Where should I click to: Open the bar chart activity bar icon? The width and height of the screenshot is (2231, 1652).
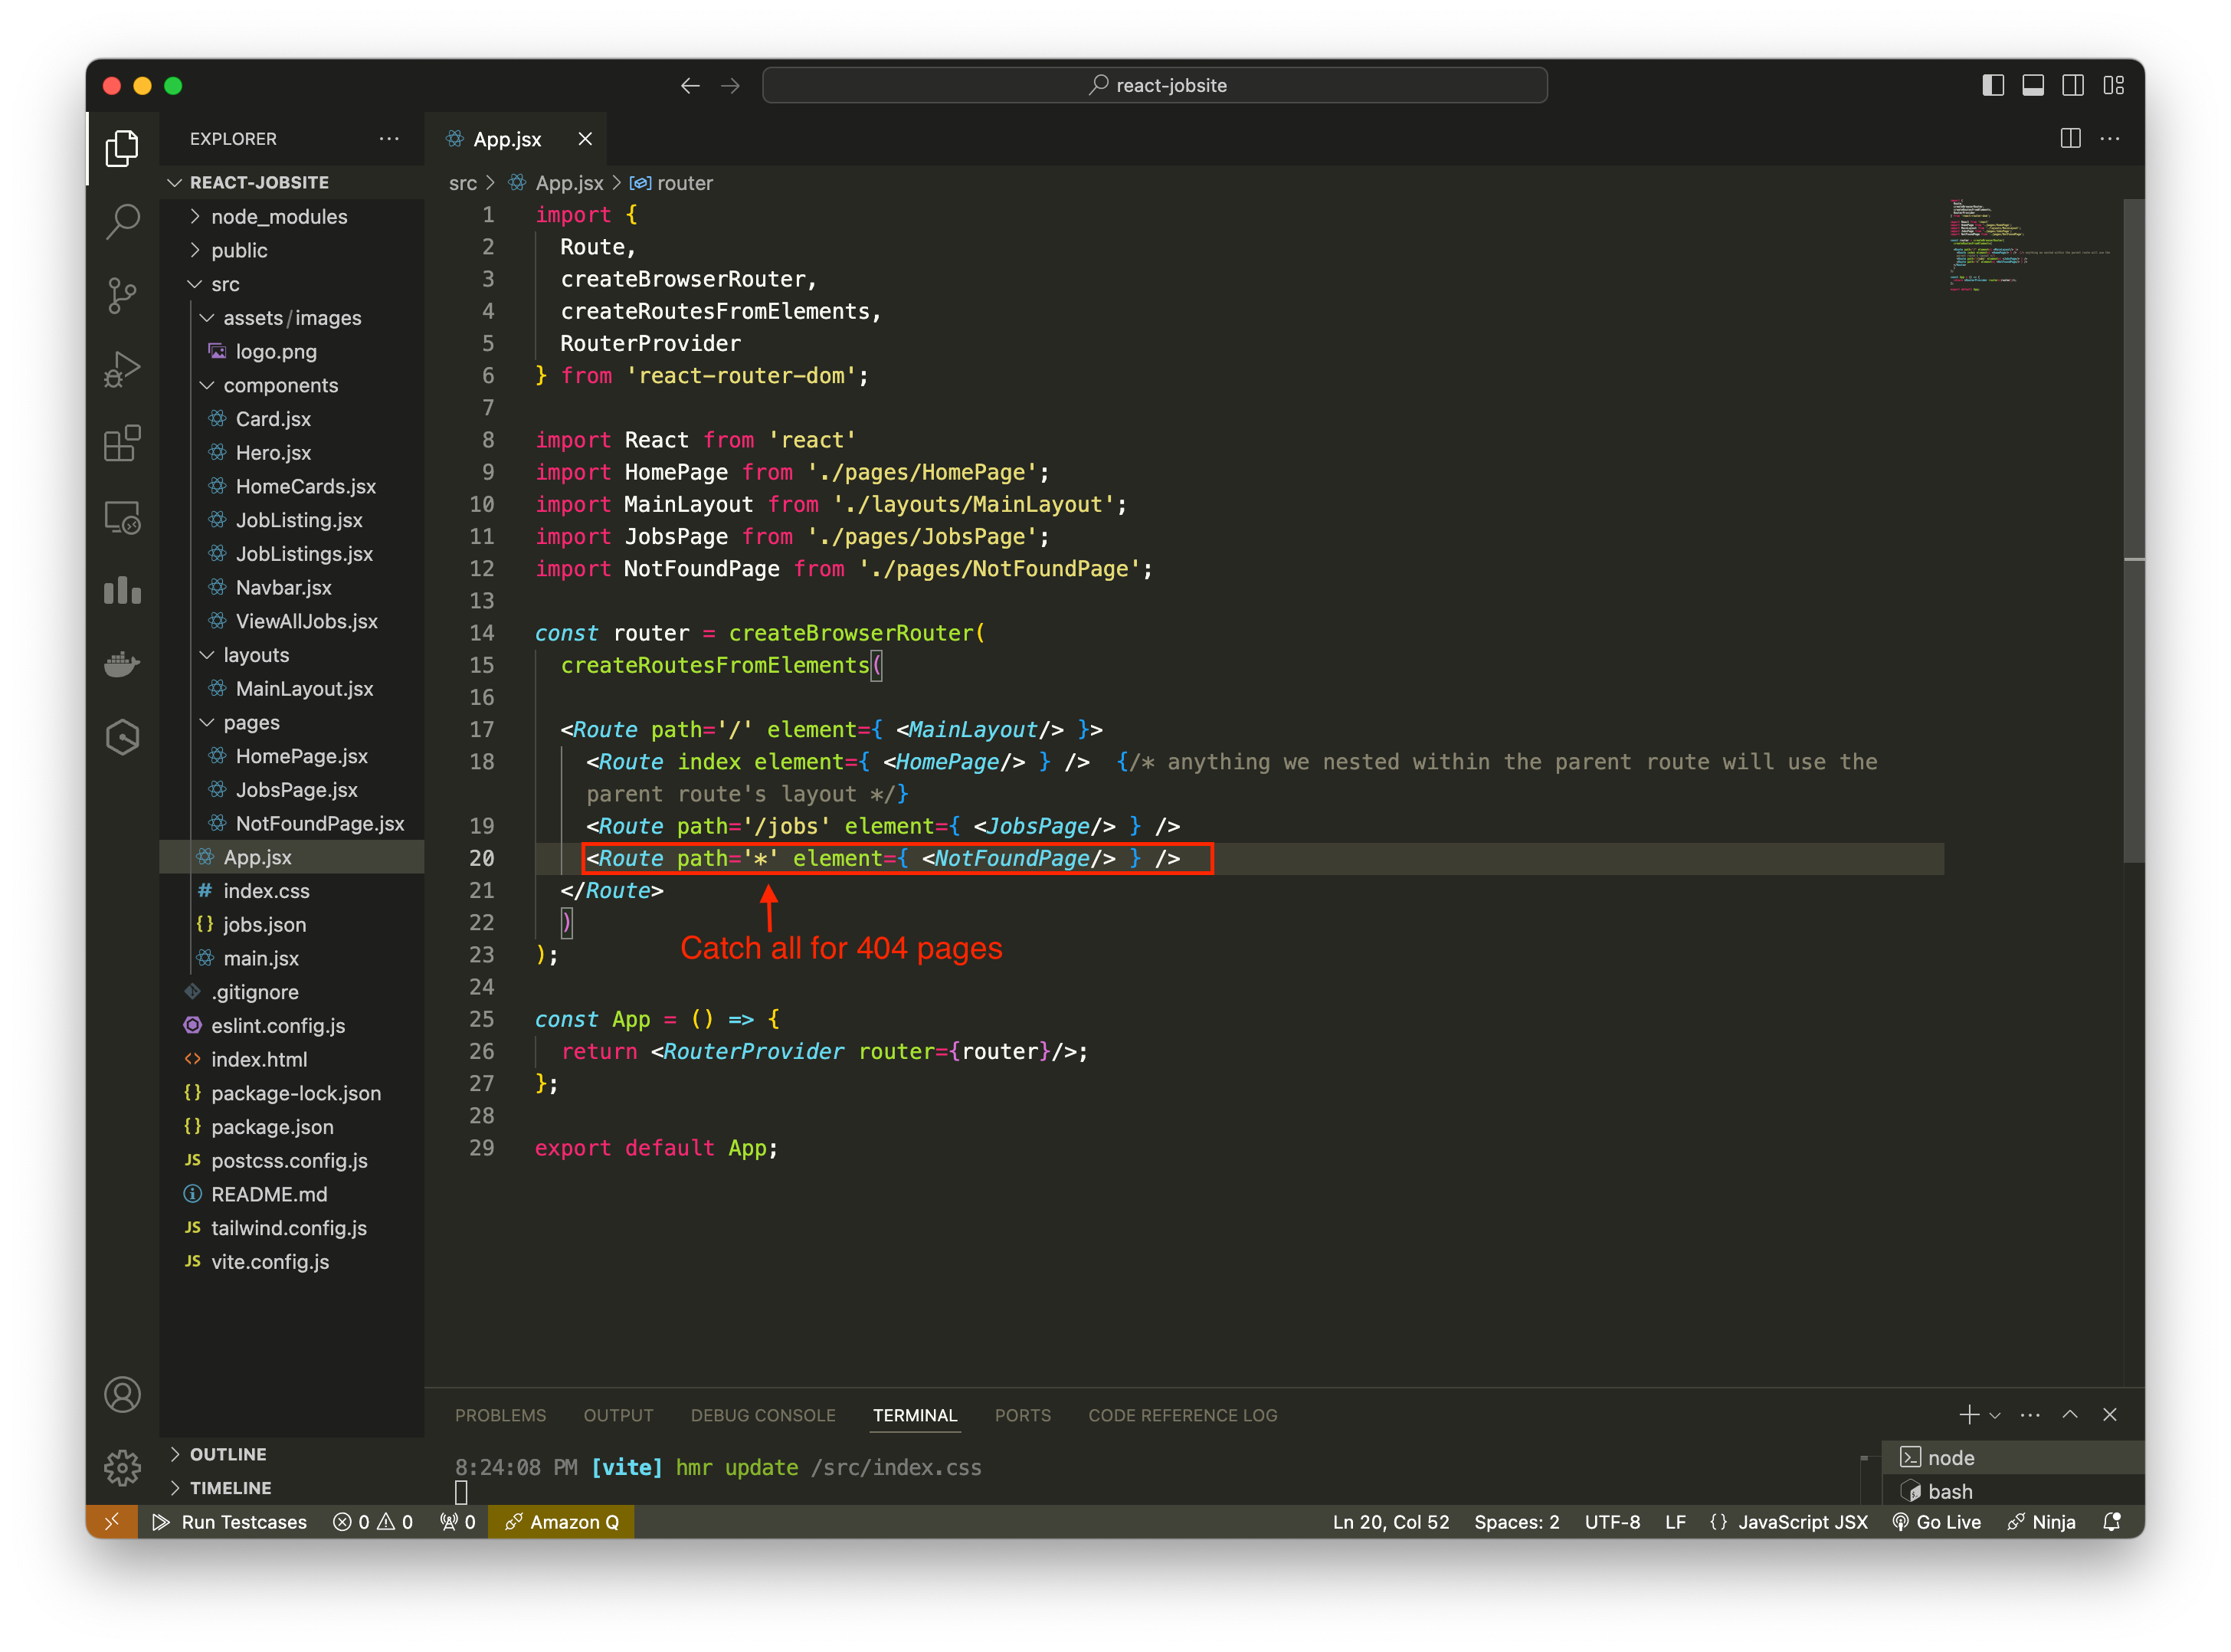[122, 590]
